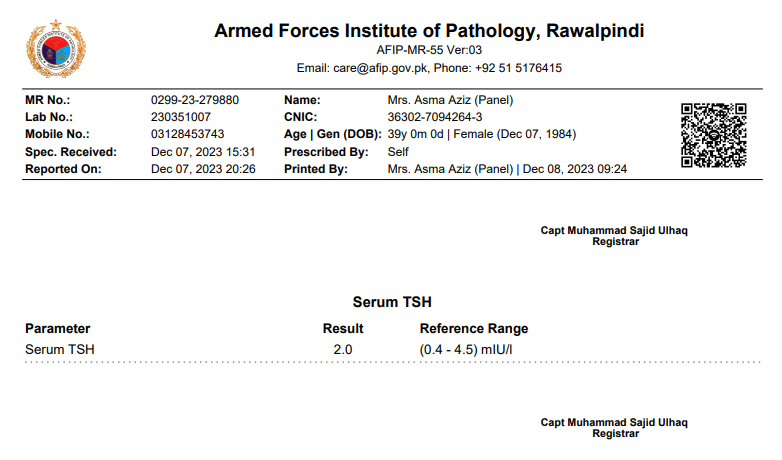
Task: Select the date Dec 07, 2023 20:26
Action: [x=203, y=169]
